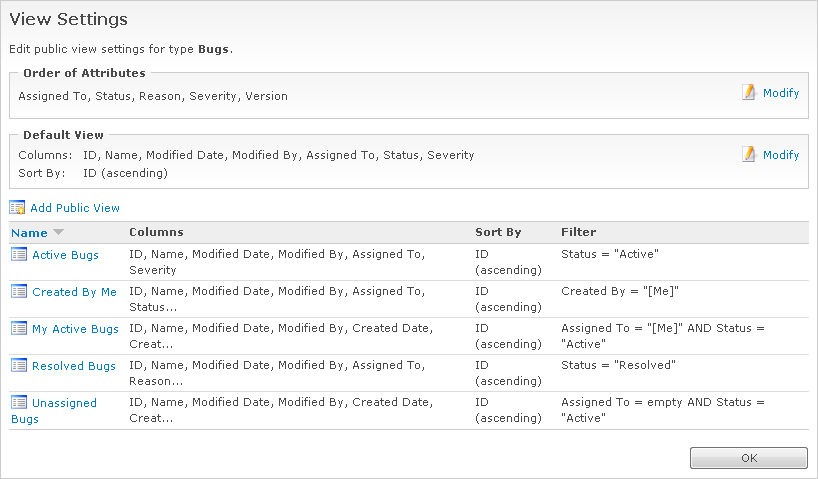This screenshot has width=818, height=479.
Task: Select the Add Public View link
Action: click(75, 208)
